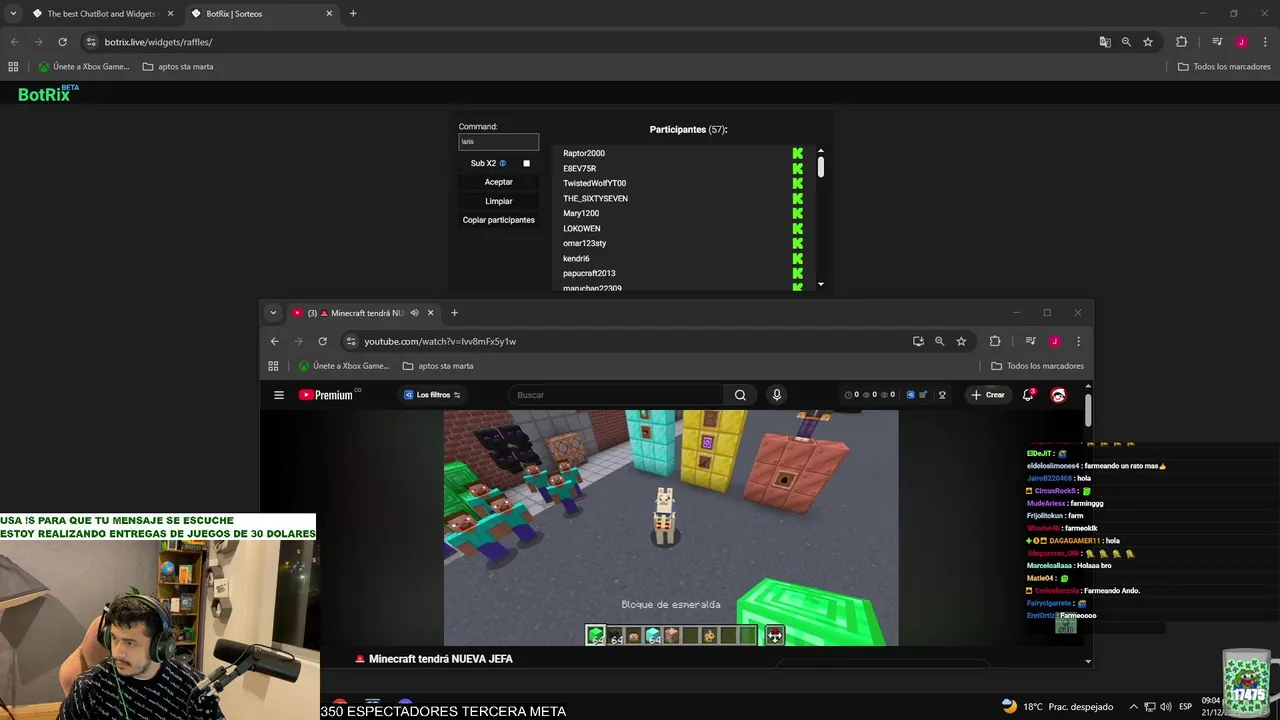1280x720 pixels.
Task: Bookmark the botrix.live page with star
Action: click(x=1148, y=42)
